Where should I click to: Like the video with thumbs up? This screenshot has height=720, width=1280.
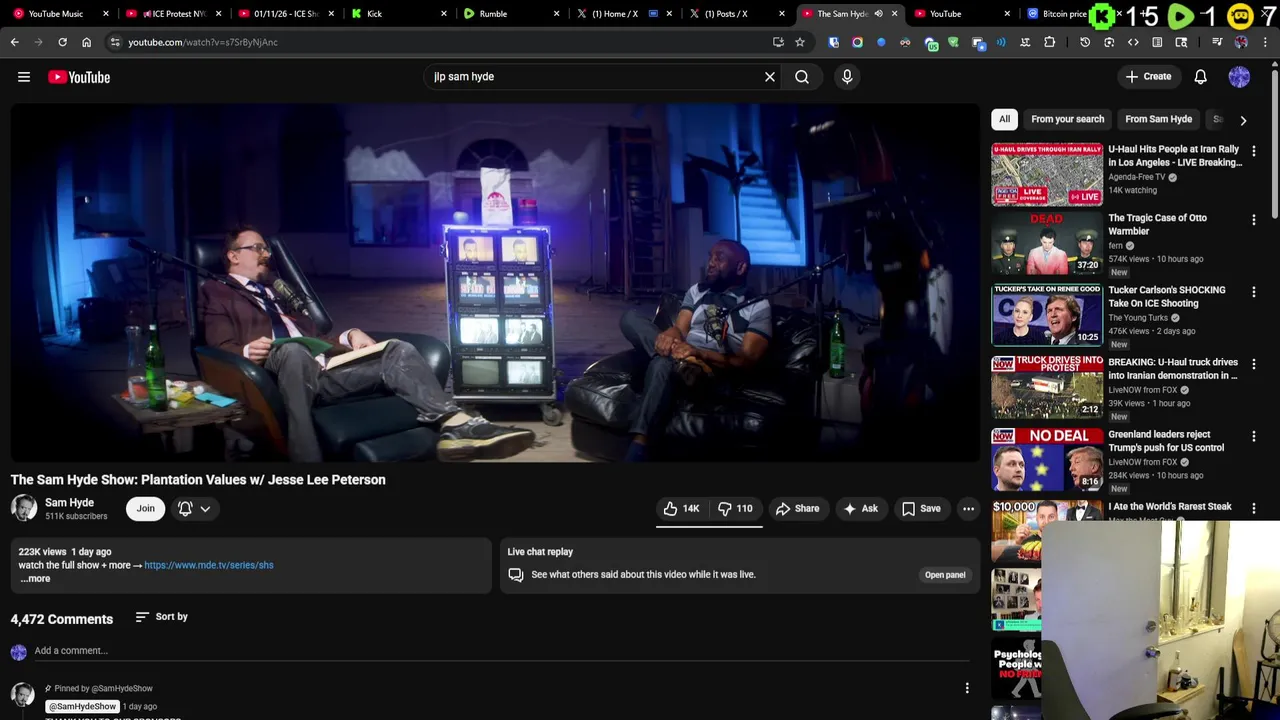pos(681,509)
